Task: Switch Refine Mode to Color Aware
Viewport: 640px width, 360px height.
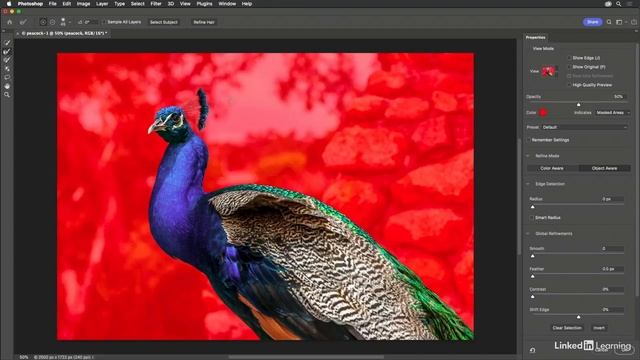Action: coord(552,168)
